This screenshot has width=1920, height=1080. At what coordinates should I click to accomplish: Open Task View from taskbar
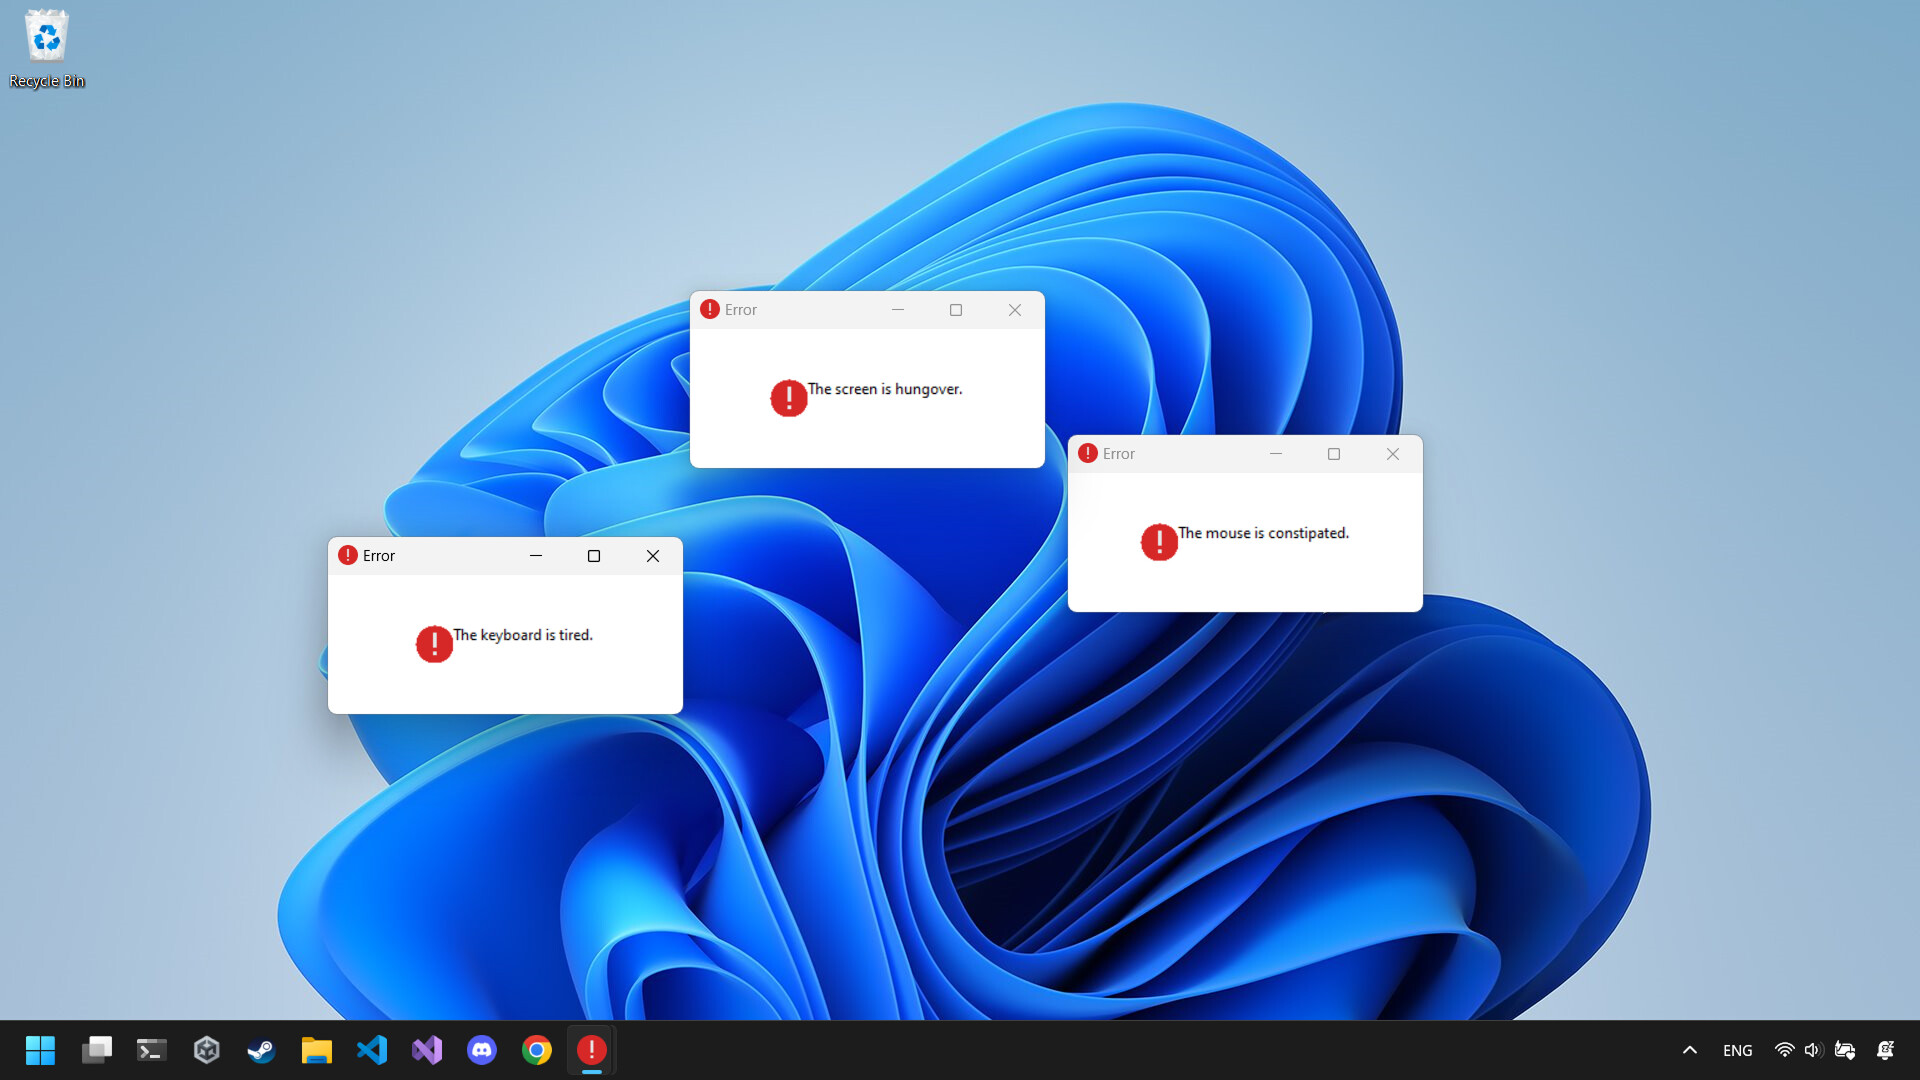(97, 1050)
